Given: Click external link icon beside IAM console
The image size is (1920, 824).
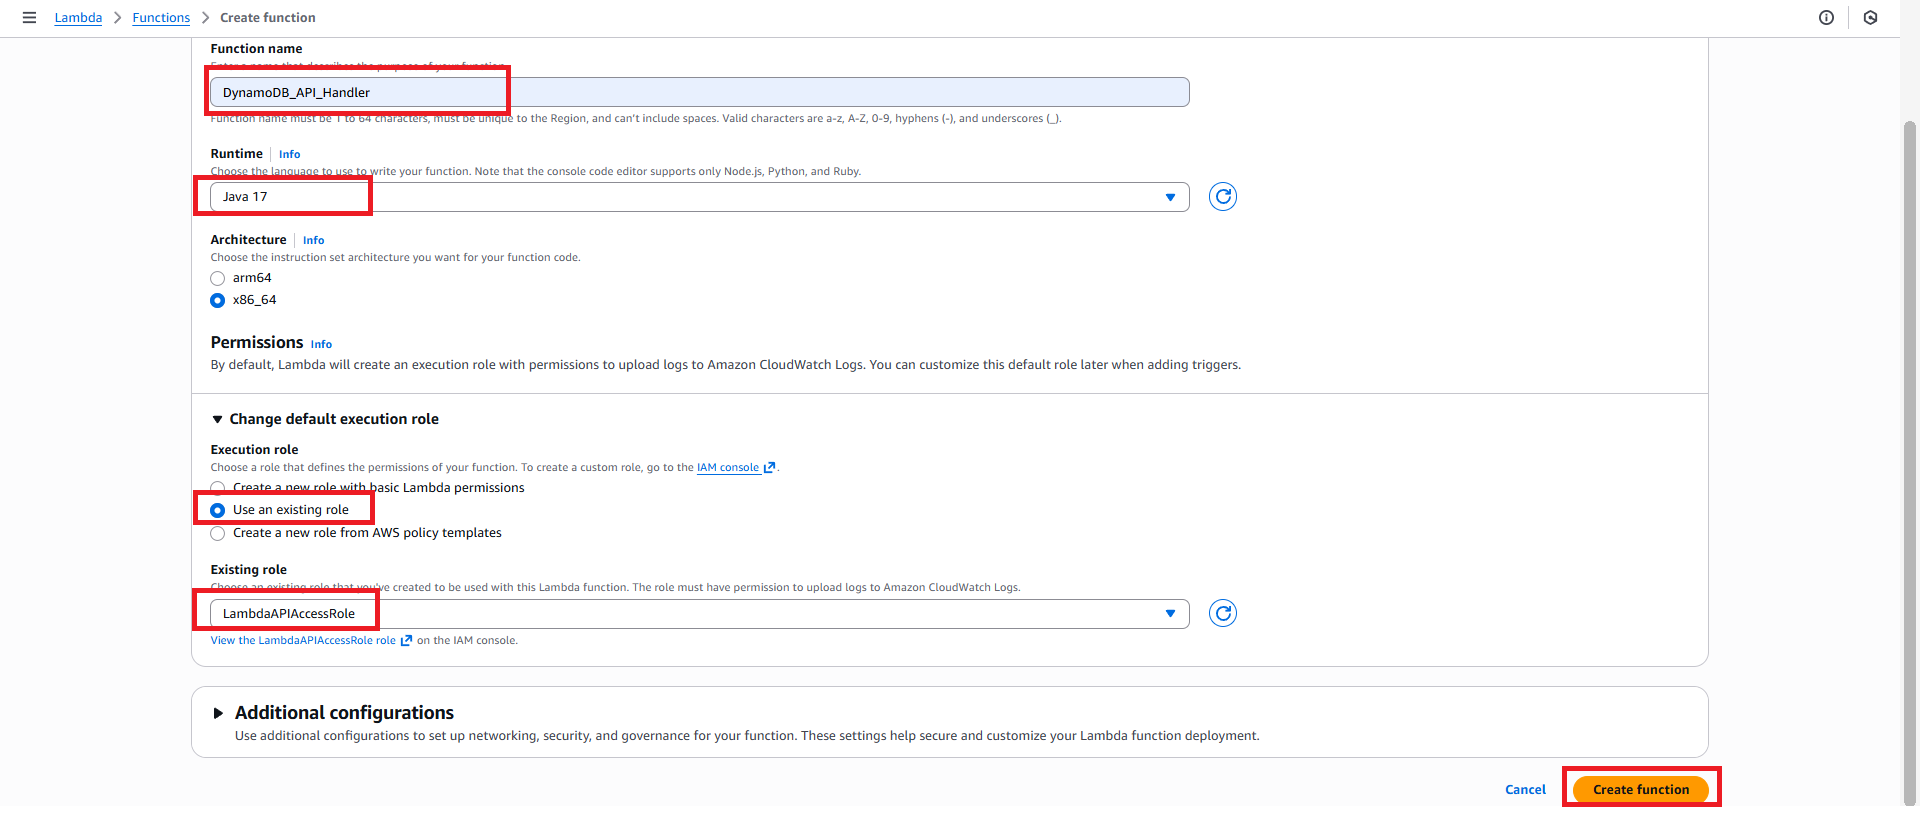Looking at the screenshot, I should coord(769,468).
